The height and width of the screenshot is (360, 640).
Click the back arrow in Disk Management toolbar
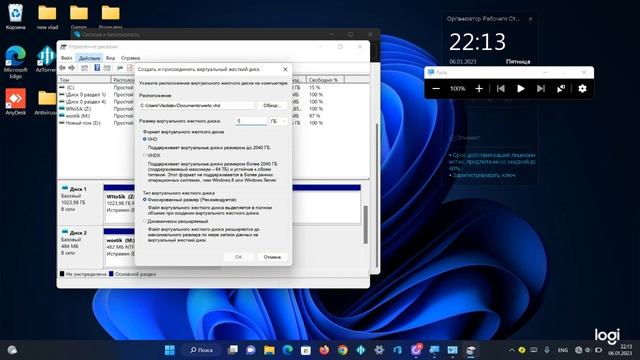(x=62, y=68)
